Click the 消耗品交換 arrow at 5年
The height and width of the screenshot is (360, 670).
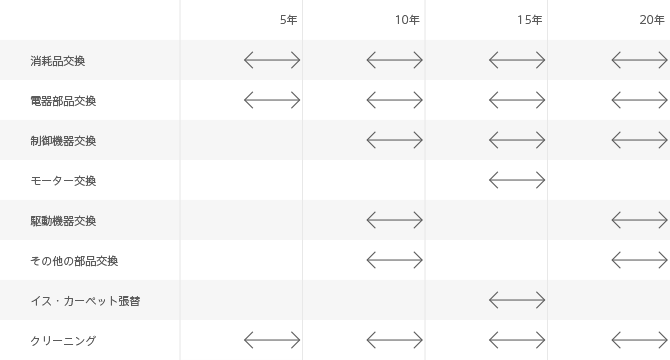pos(272,60)
